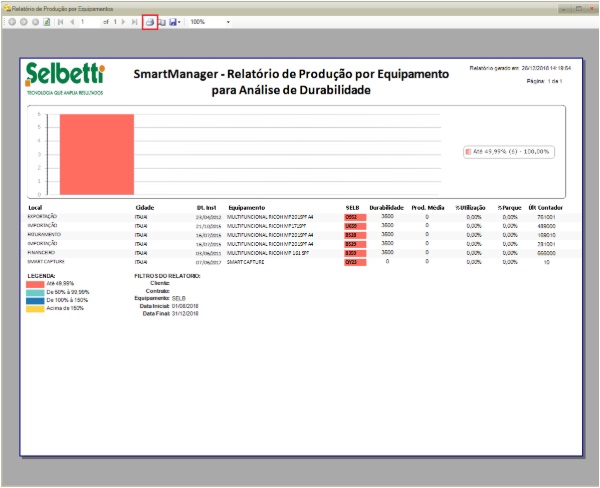The width and height of the screenshot is (600, 488).
Task: Click the Stop rendering icon
Action: [35, 22]
